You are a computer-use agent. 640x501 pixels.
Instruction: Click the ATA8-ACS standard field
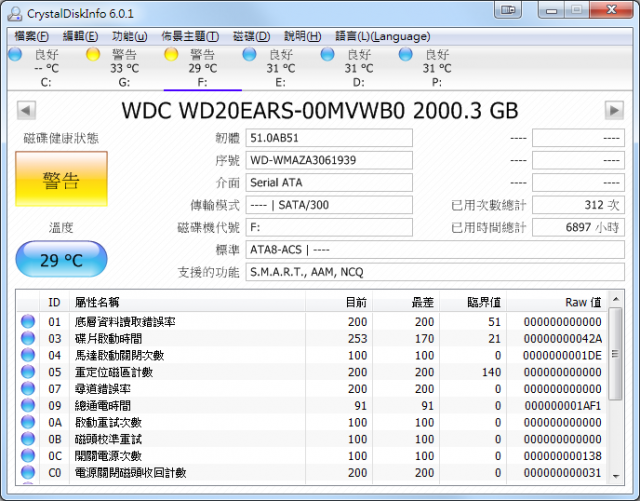point(435,249)
